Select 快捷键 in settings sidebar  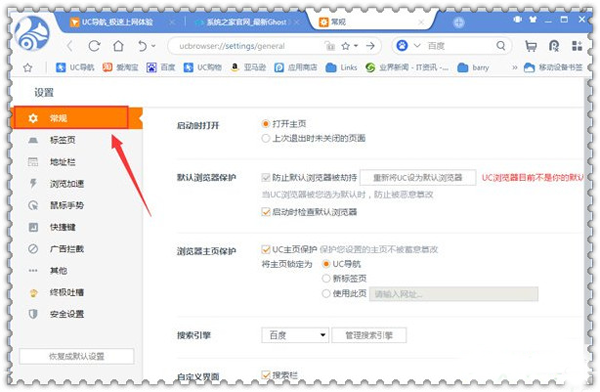click(77, 227)
